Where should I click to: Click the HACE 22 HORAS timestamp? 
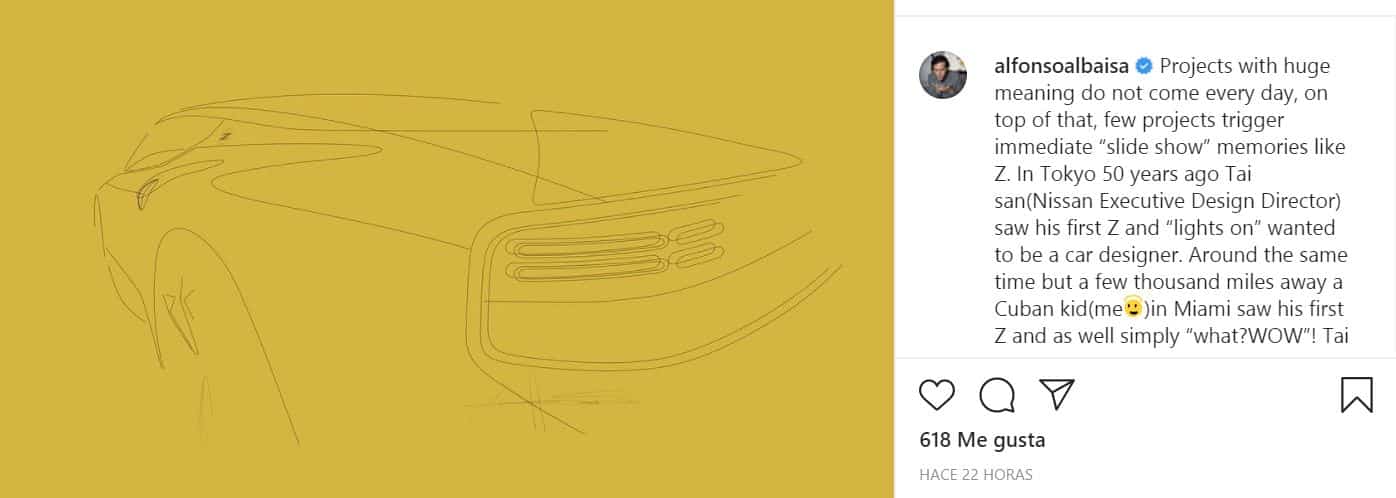click(x=976, y=475)
